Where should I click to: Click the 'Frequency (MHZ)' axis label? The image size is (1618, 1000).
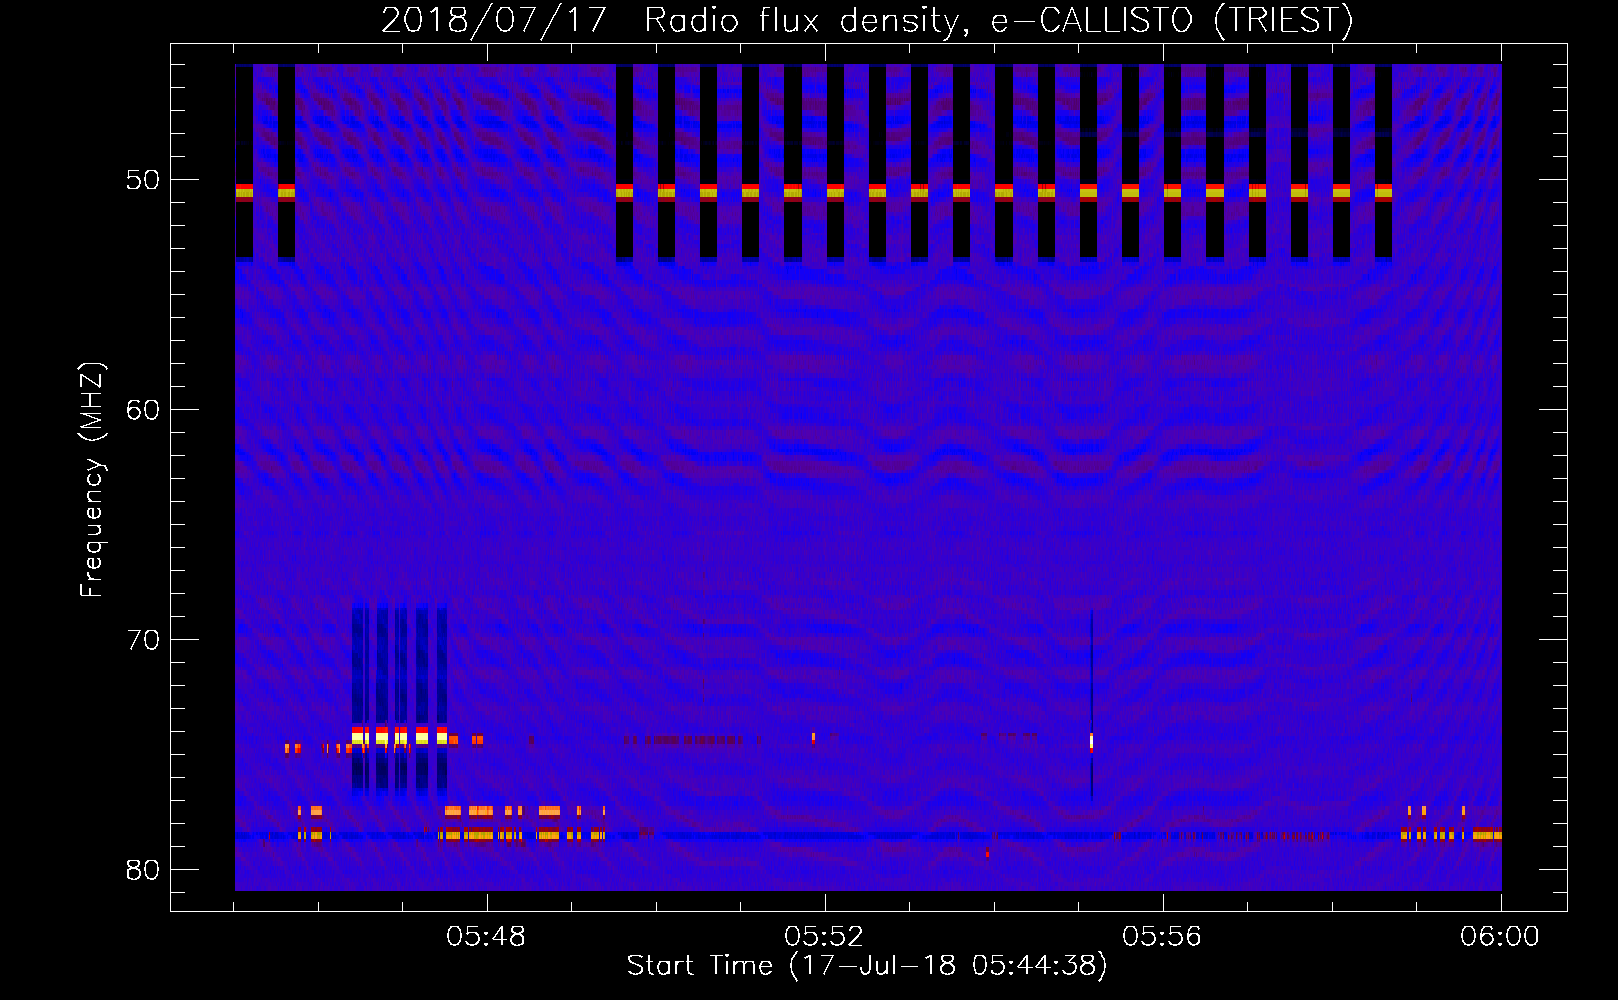[x=92, y=480]
